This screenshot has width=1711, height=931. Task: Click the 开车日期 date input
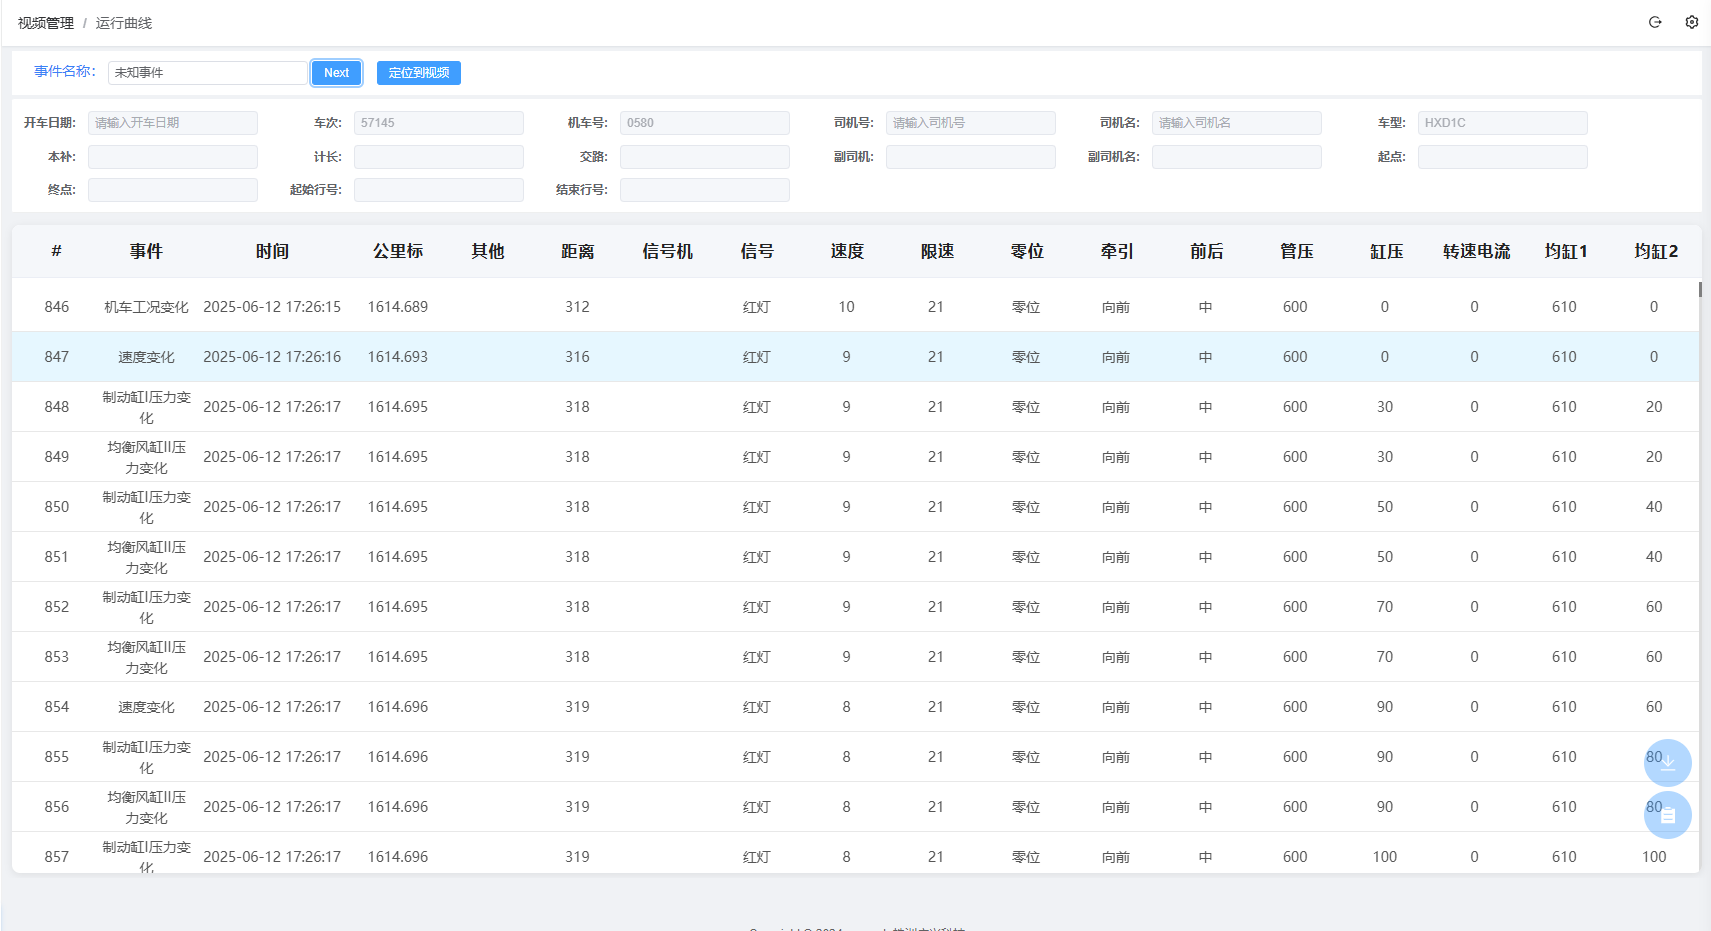[x=172, y=122]
